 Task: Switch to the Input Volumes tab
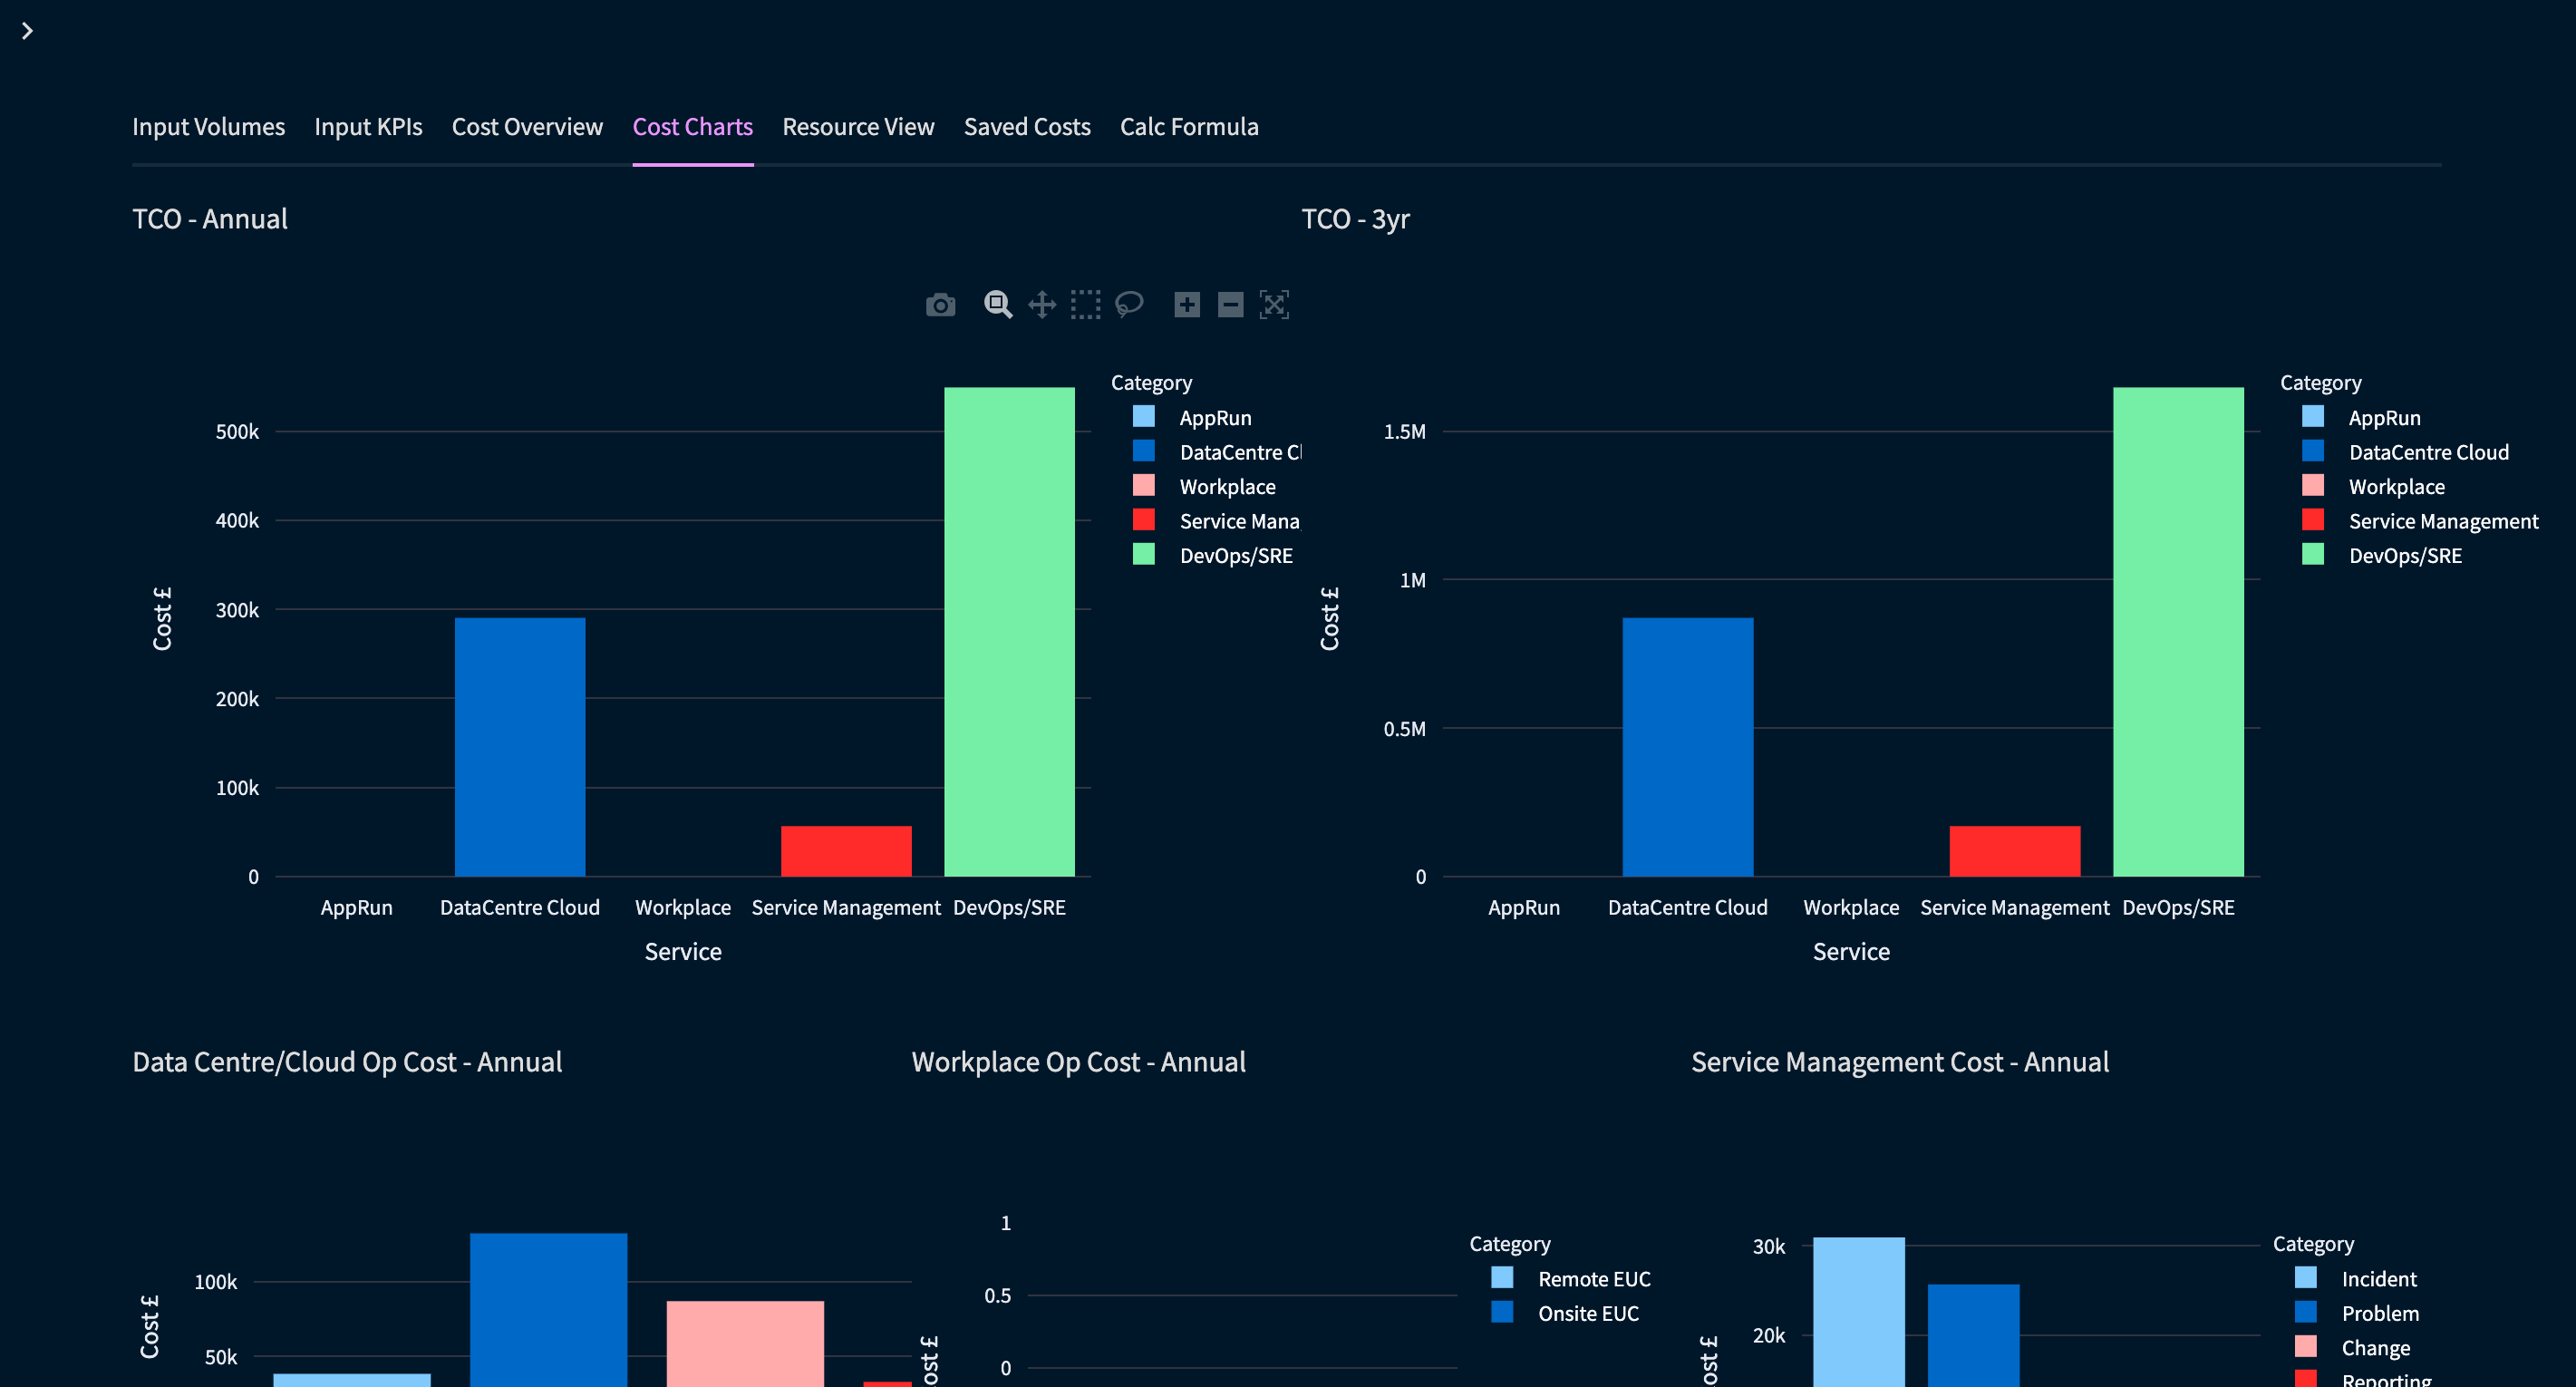tap(208, 127)
